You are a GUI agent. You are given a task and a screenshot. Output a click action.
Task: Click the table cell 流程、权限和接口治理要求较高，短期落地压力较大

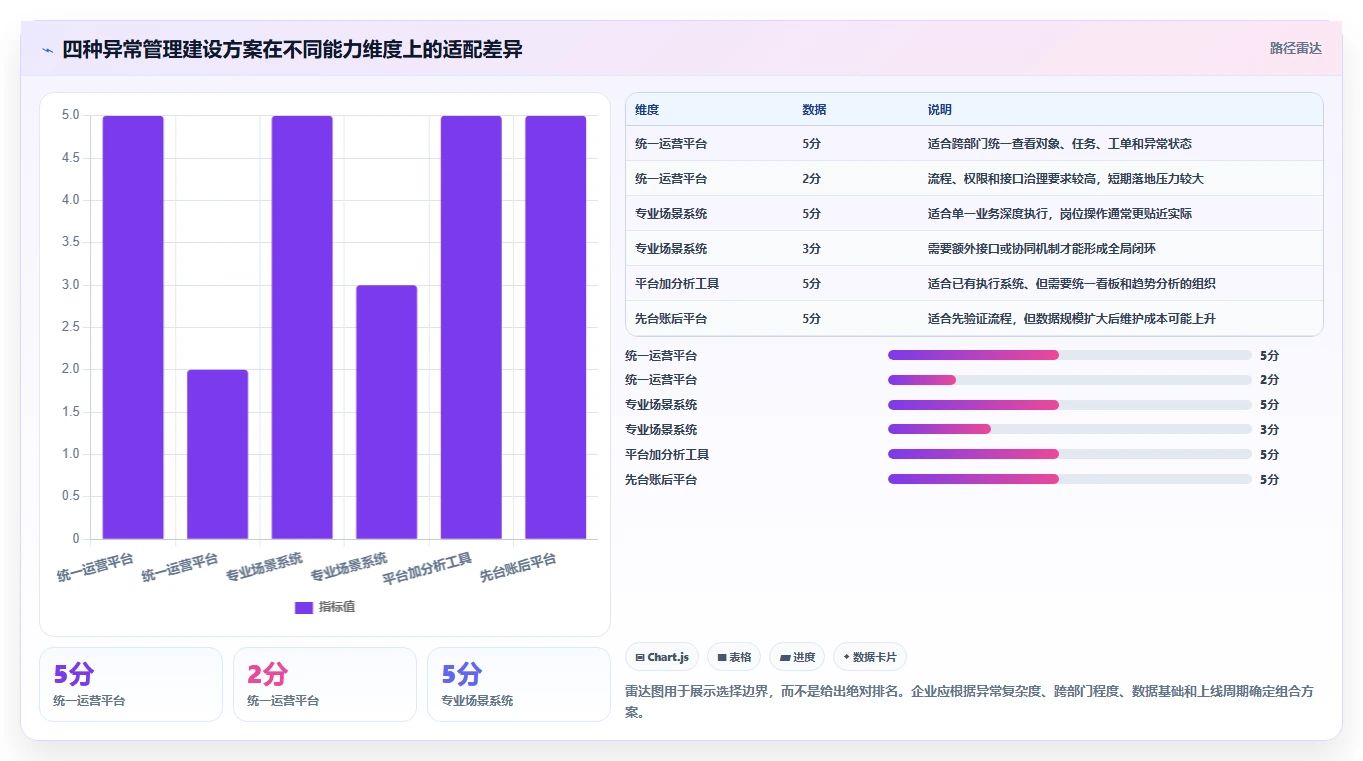pos(1066,179)
